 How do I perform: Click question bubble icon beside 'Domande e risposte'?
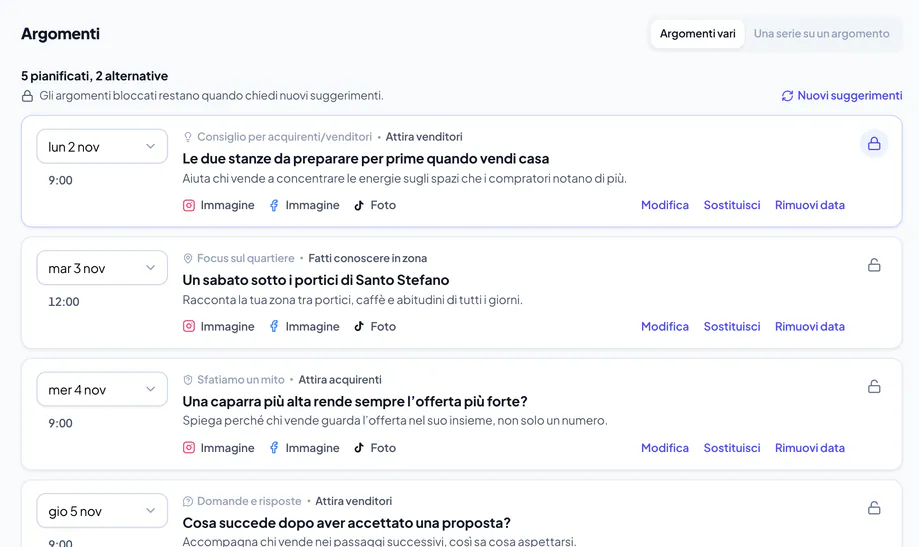[x=188, y=501]
